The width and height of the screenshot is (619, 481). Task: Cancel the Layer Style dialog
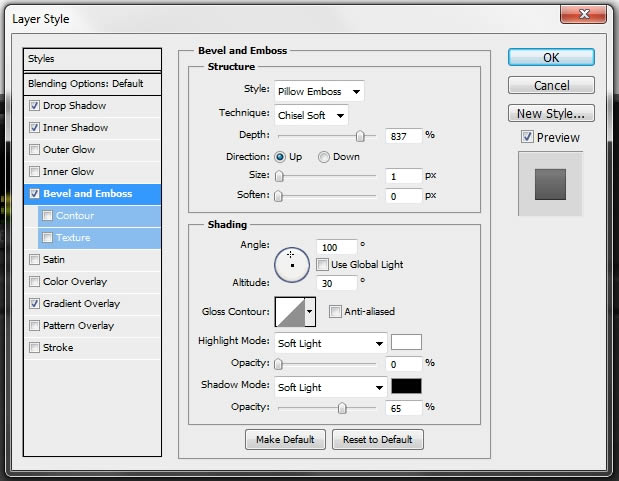551,85
